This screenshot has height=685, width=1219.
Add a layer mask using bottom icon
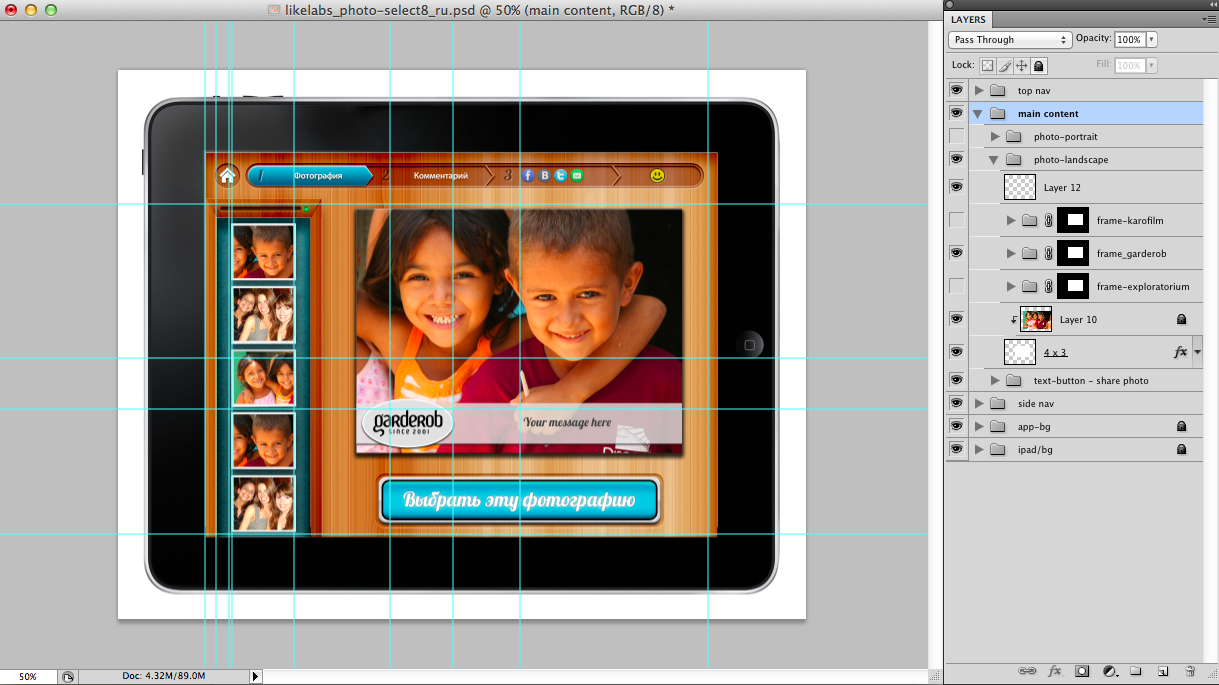tap(1081, 671)
